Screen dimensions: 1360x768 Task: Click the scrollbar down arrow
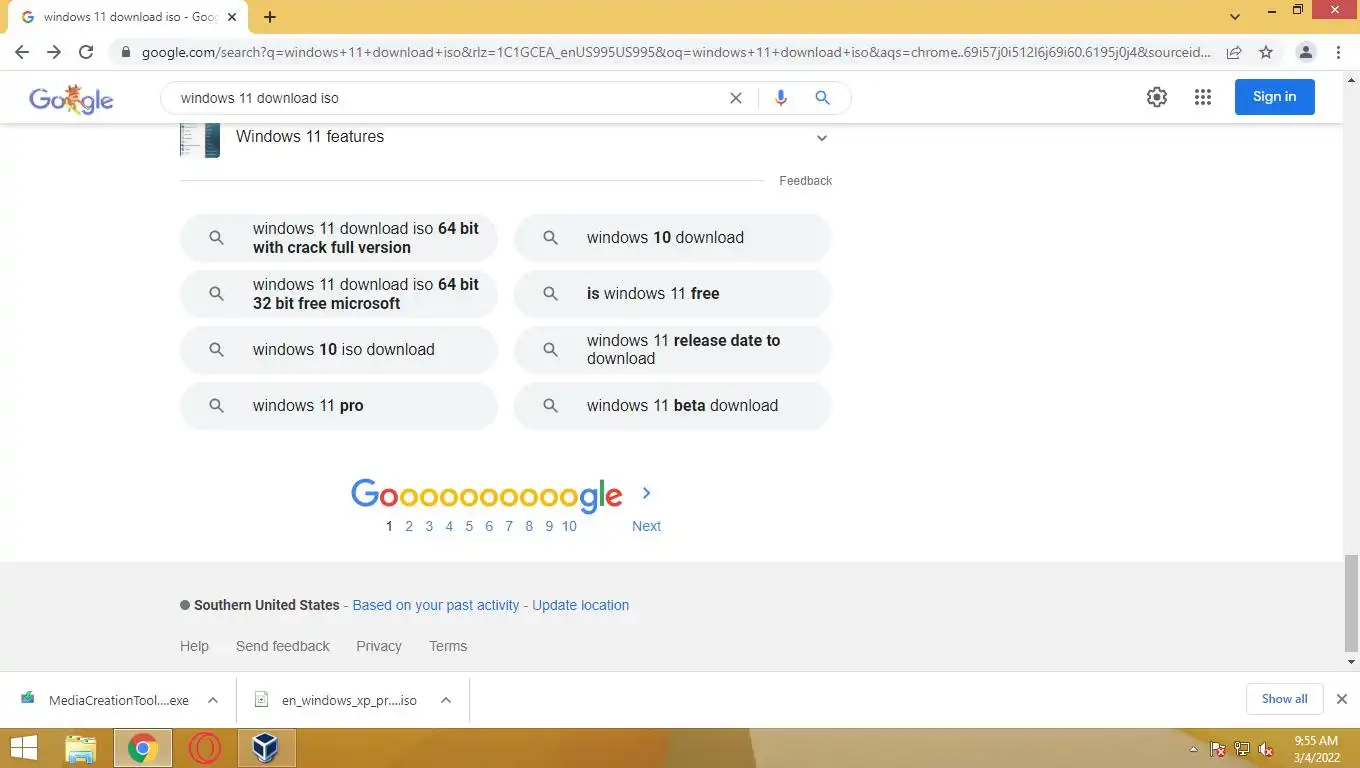click(x=1352, y=662)
